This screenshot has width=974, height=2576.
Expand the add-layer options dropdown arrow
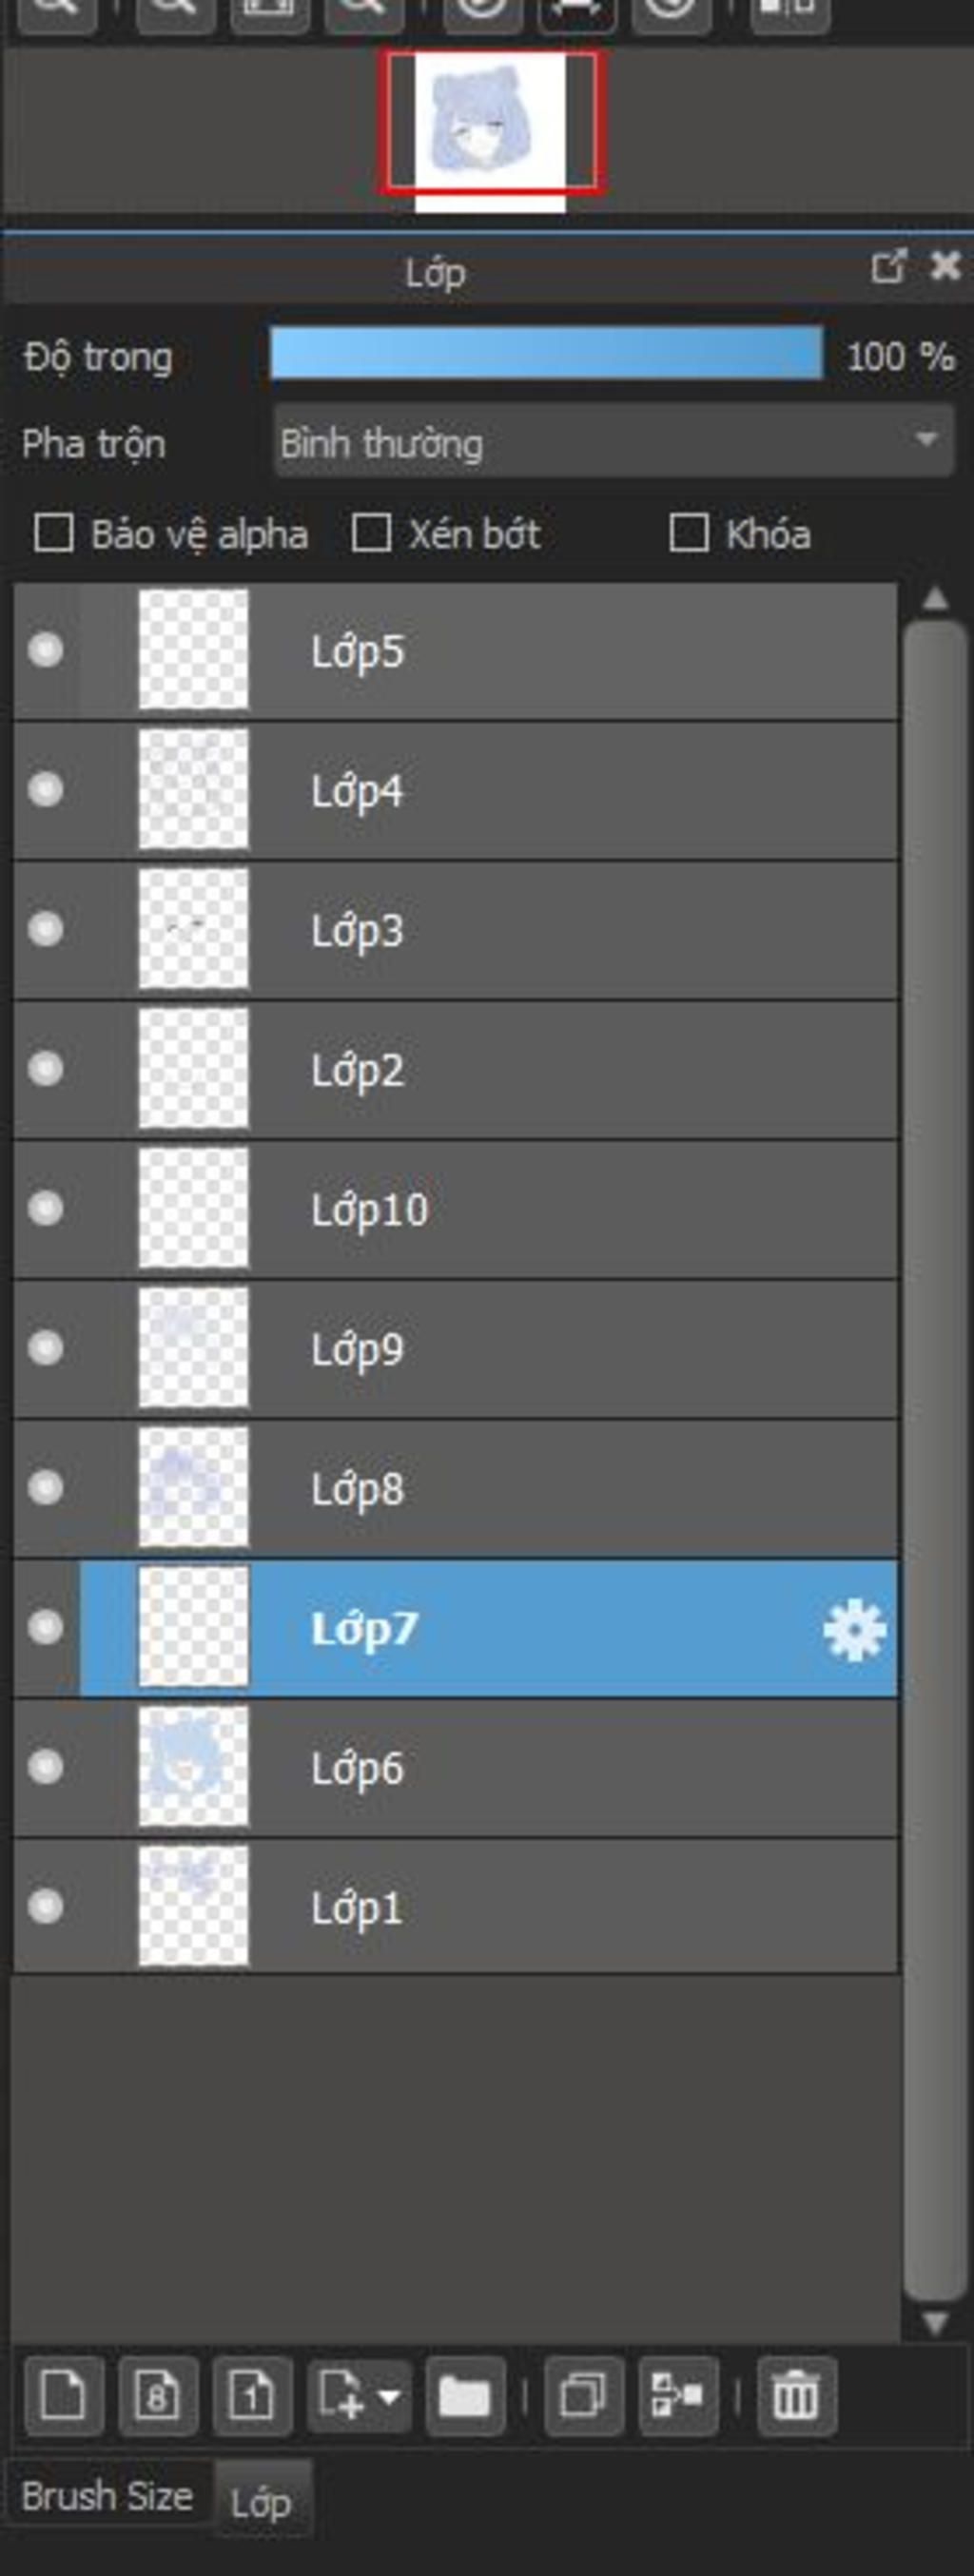(389, 2395)
